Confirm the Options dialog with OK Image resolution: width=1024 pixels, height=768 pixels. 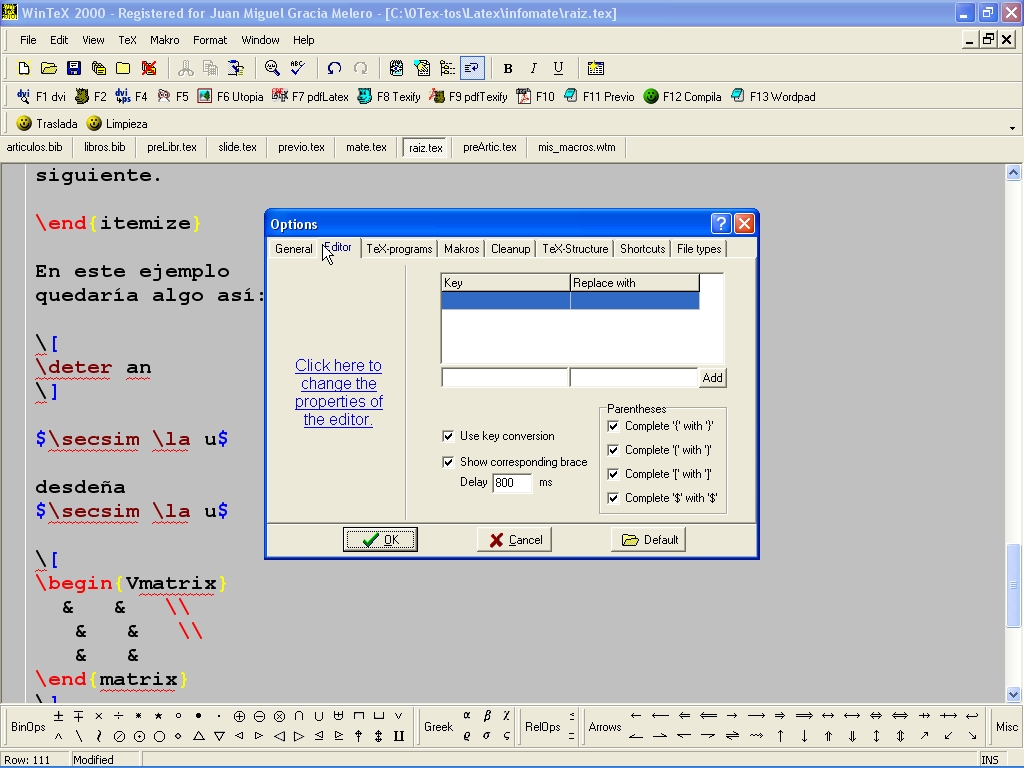click(380, 539)
